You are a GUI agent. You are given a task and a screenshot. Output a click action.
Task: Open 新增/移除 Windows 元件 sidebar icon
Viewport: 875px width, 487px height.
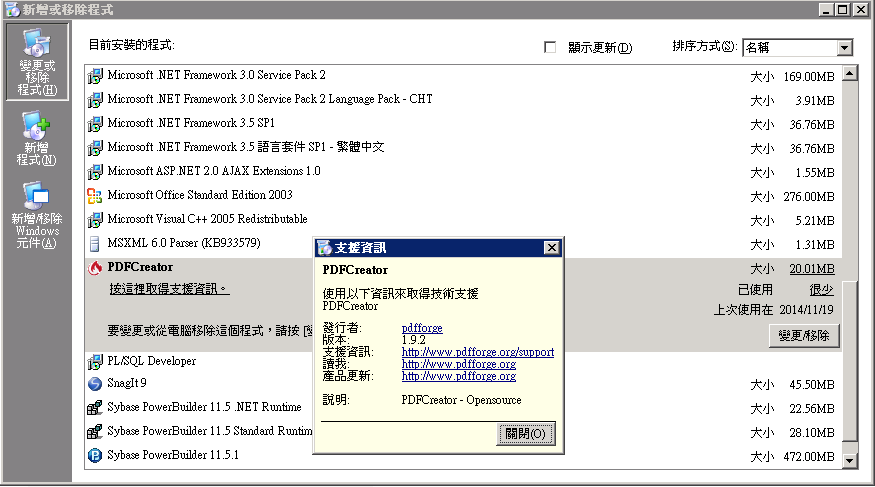[37, 215]
